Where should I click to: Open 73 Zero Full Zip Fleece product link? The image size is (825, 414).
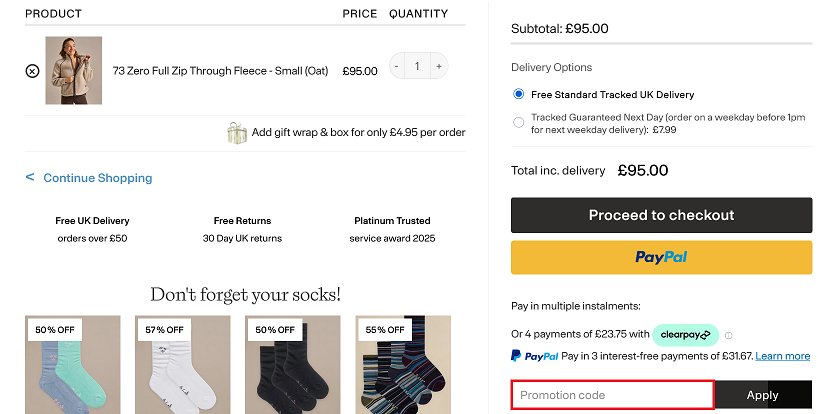coord(220,71)
